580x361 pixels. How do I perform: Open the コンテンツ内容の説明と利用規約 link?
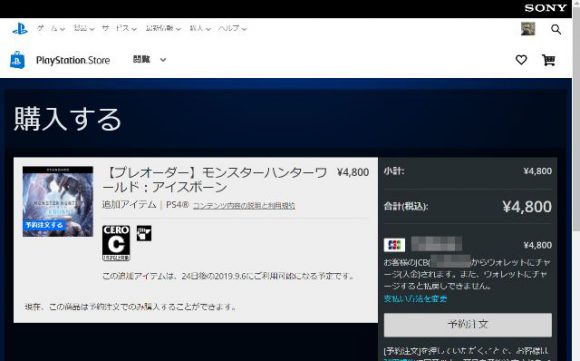click(244, 206)
